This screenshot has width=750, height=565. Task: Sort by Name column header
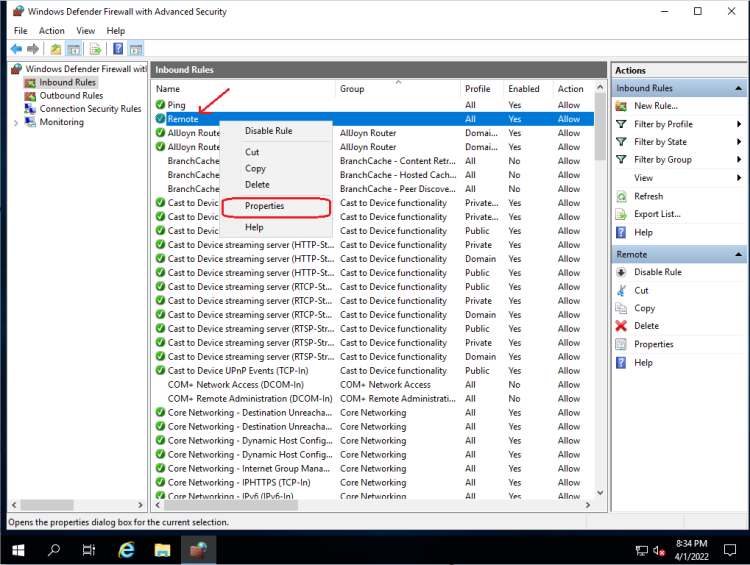coord(243,89)
